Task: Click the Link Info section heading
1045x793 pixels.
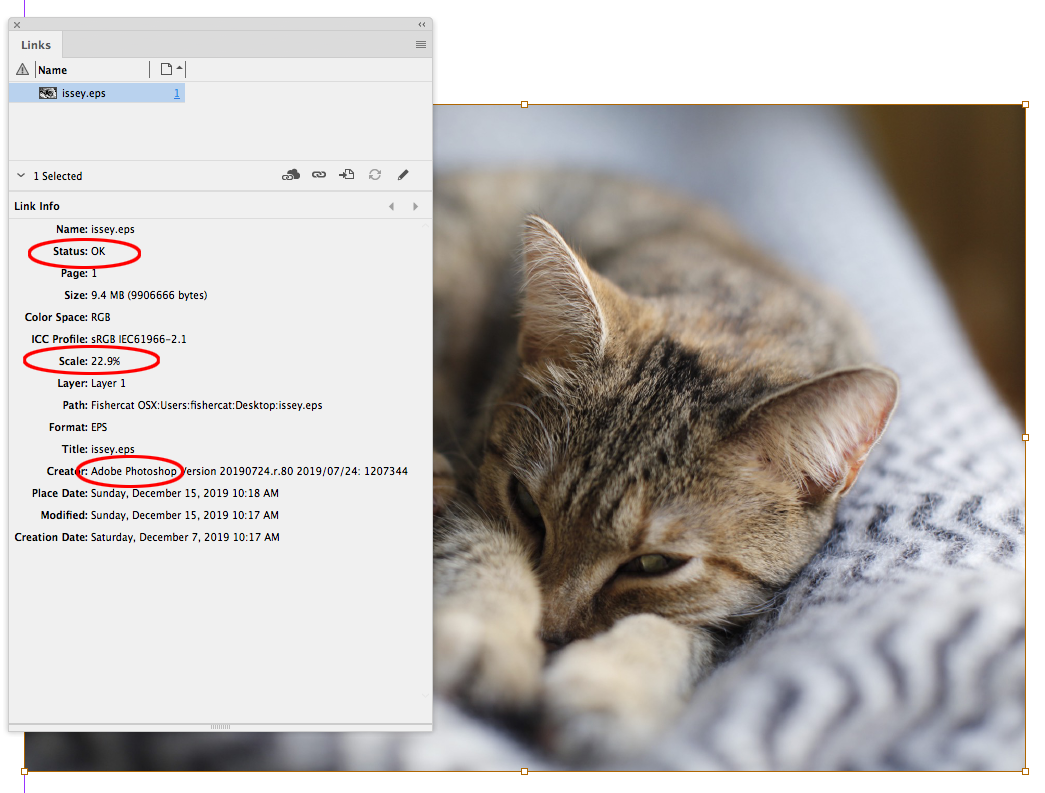Action: click(37, 207)
